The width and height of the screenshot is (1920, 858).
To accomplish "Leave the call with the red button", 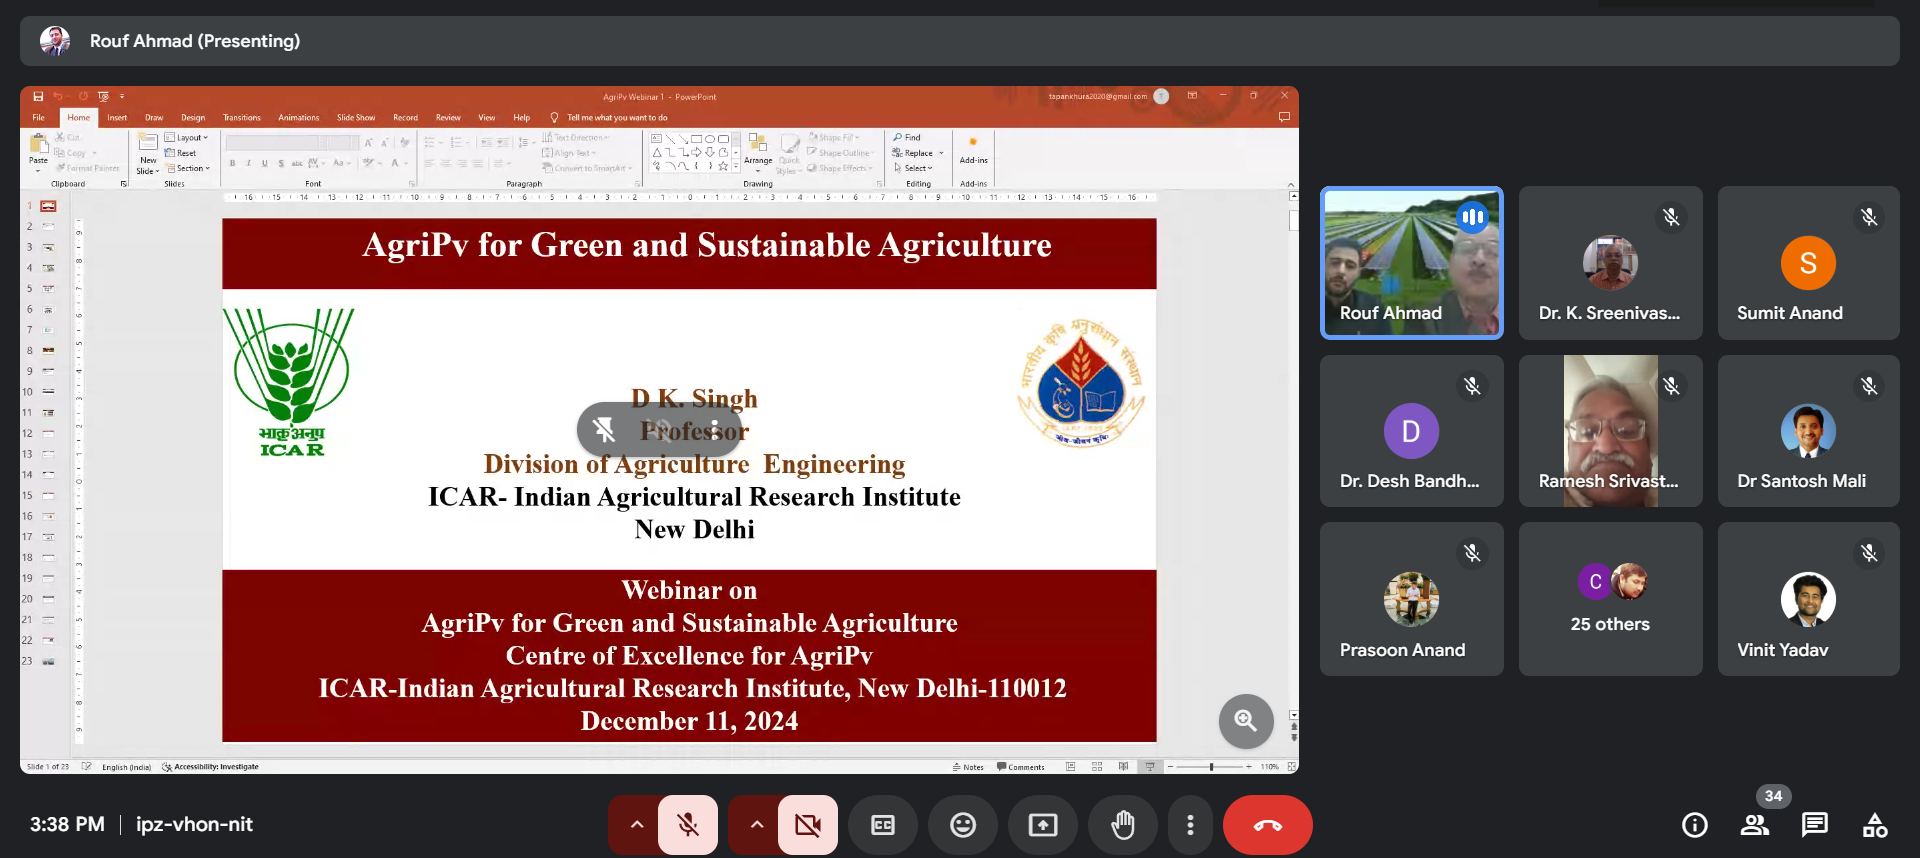I will [1267, 825].
